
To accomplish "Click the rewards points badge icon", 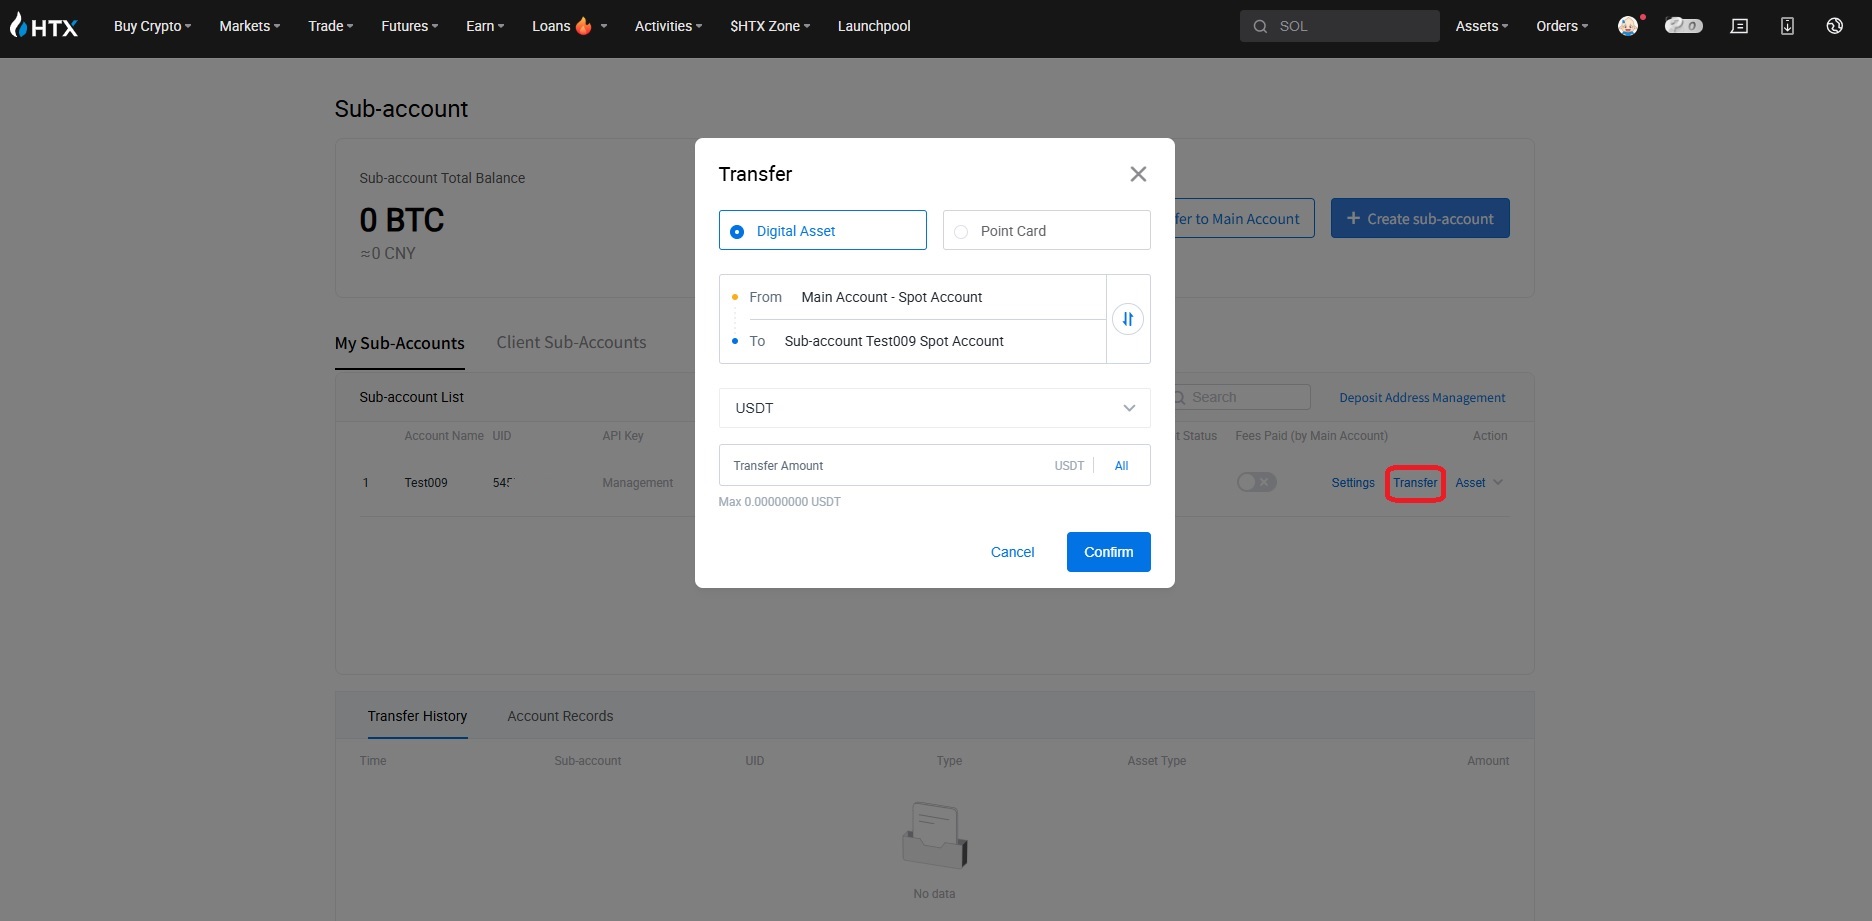I will coord(1683,26).
